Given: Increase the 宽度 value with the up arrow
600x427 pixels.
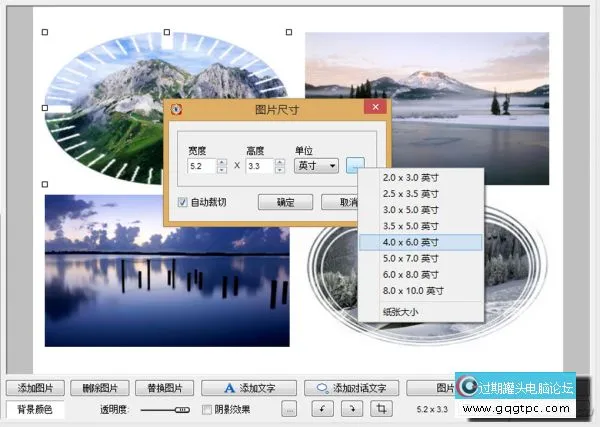Looking at the screenshot, I should point(222,162).
